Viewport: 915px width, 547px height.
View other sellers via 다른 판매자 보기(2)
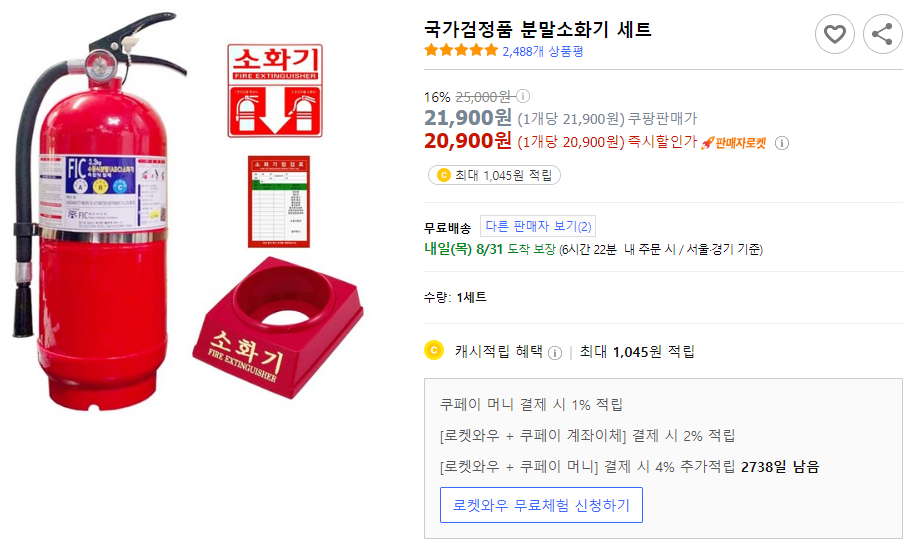538,227
